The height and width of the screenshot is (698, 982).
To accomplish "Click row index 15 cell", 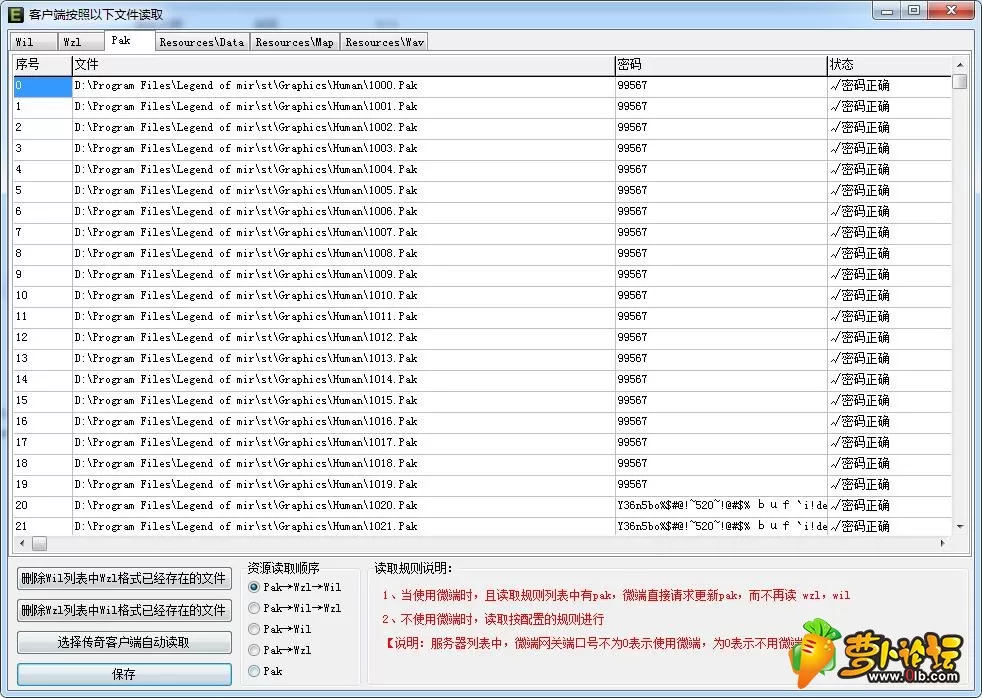I will 43,400.
